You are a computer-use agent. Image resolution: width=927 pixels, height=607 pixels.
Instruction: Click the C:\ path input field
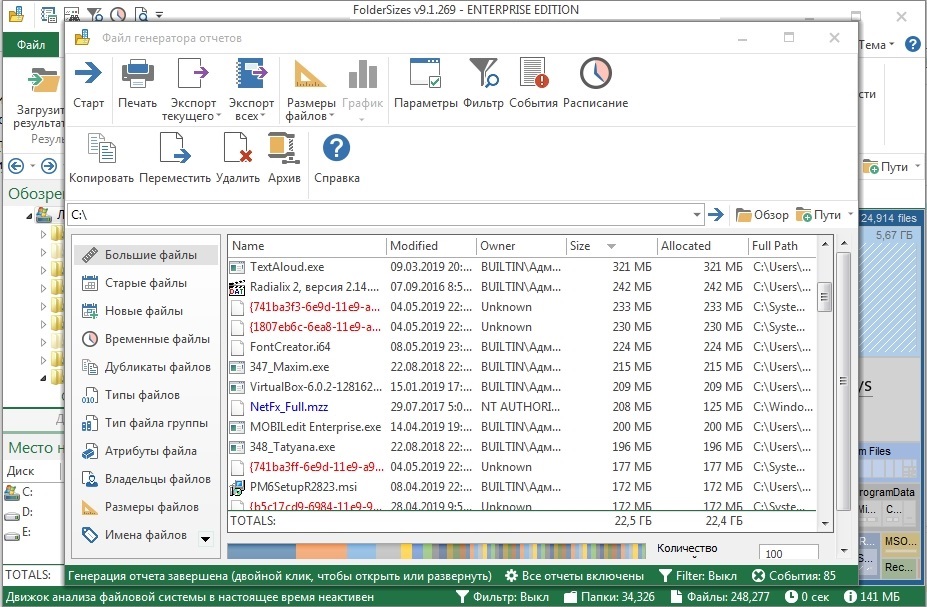point(380,215)
